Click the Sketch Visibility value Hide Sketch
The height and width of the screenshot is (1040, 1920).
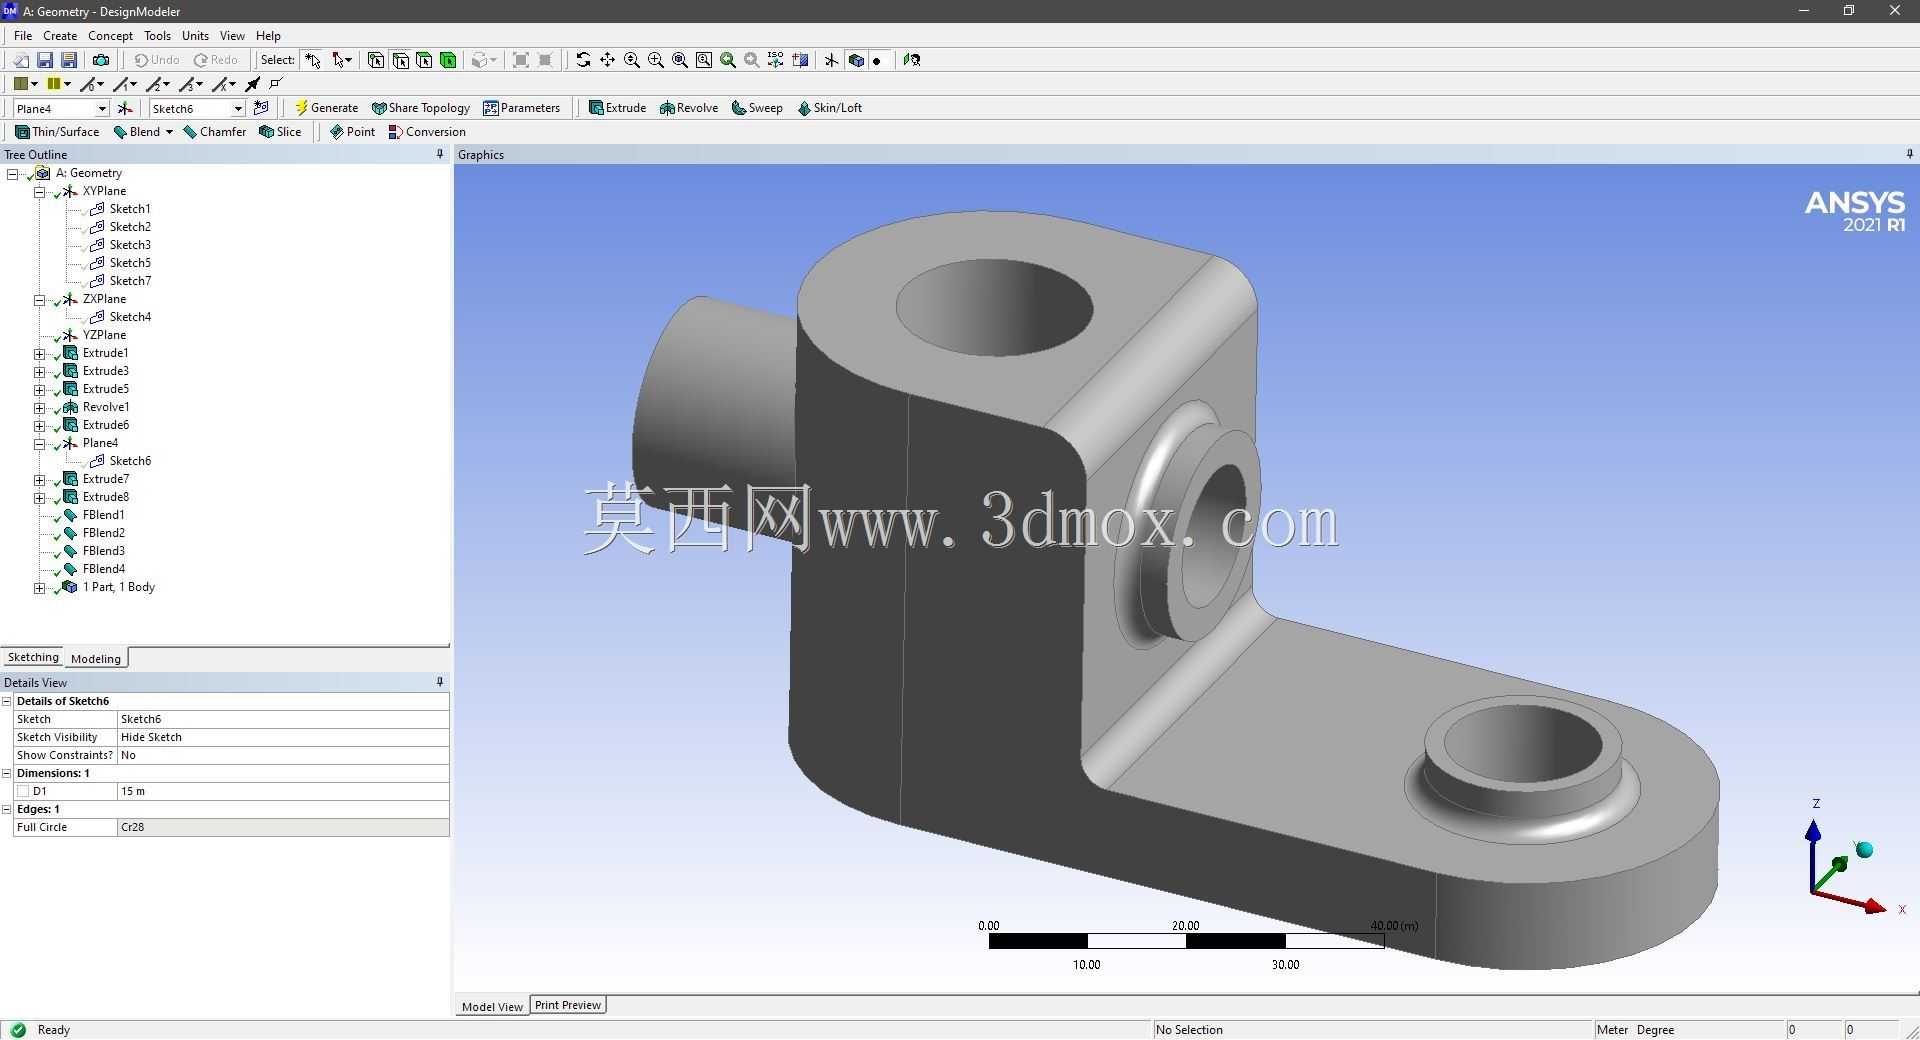283,737
